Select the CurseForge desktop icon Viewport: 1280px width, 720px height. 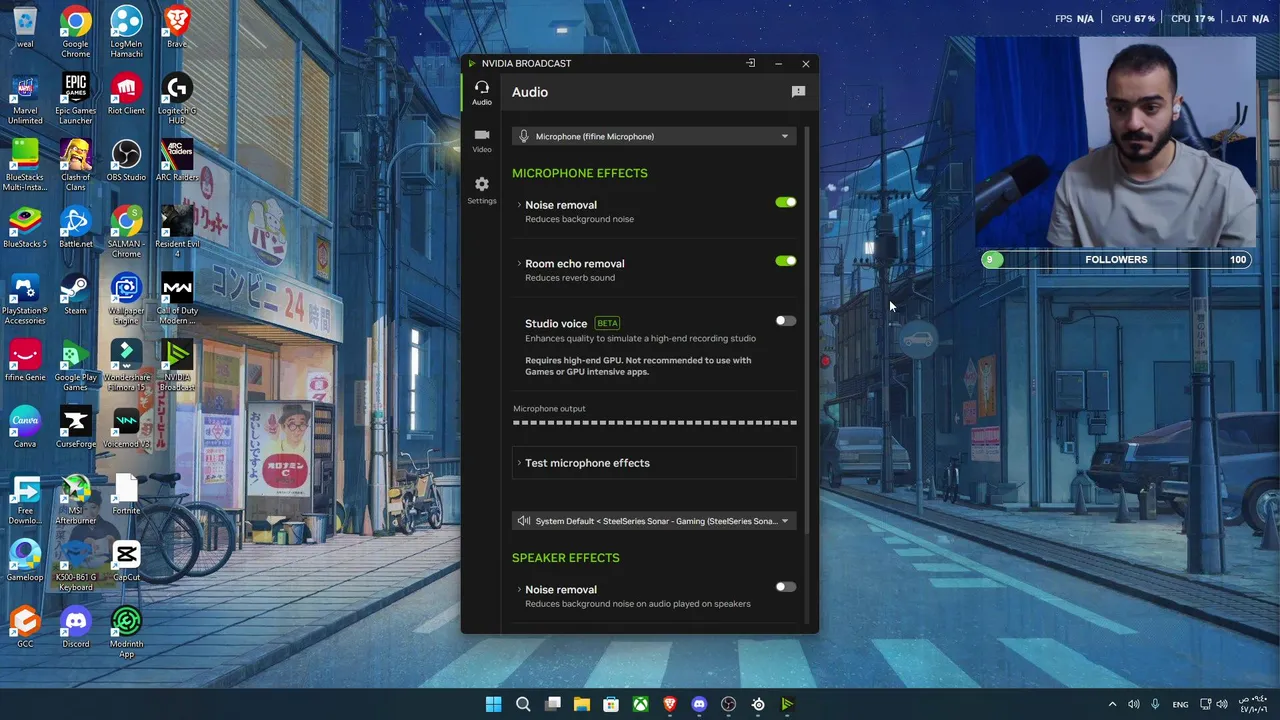[76, 427]
